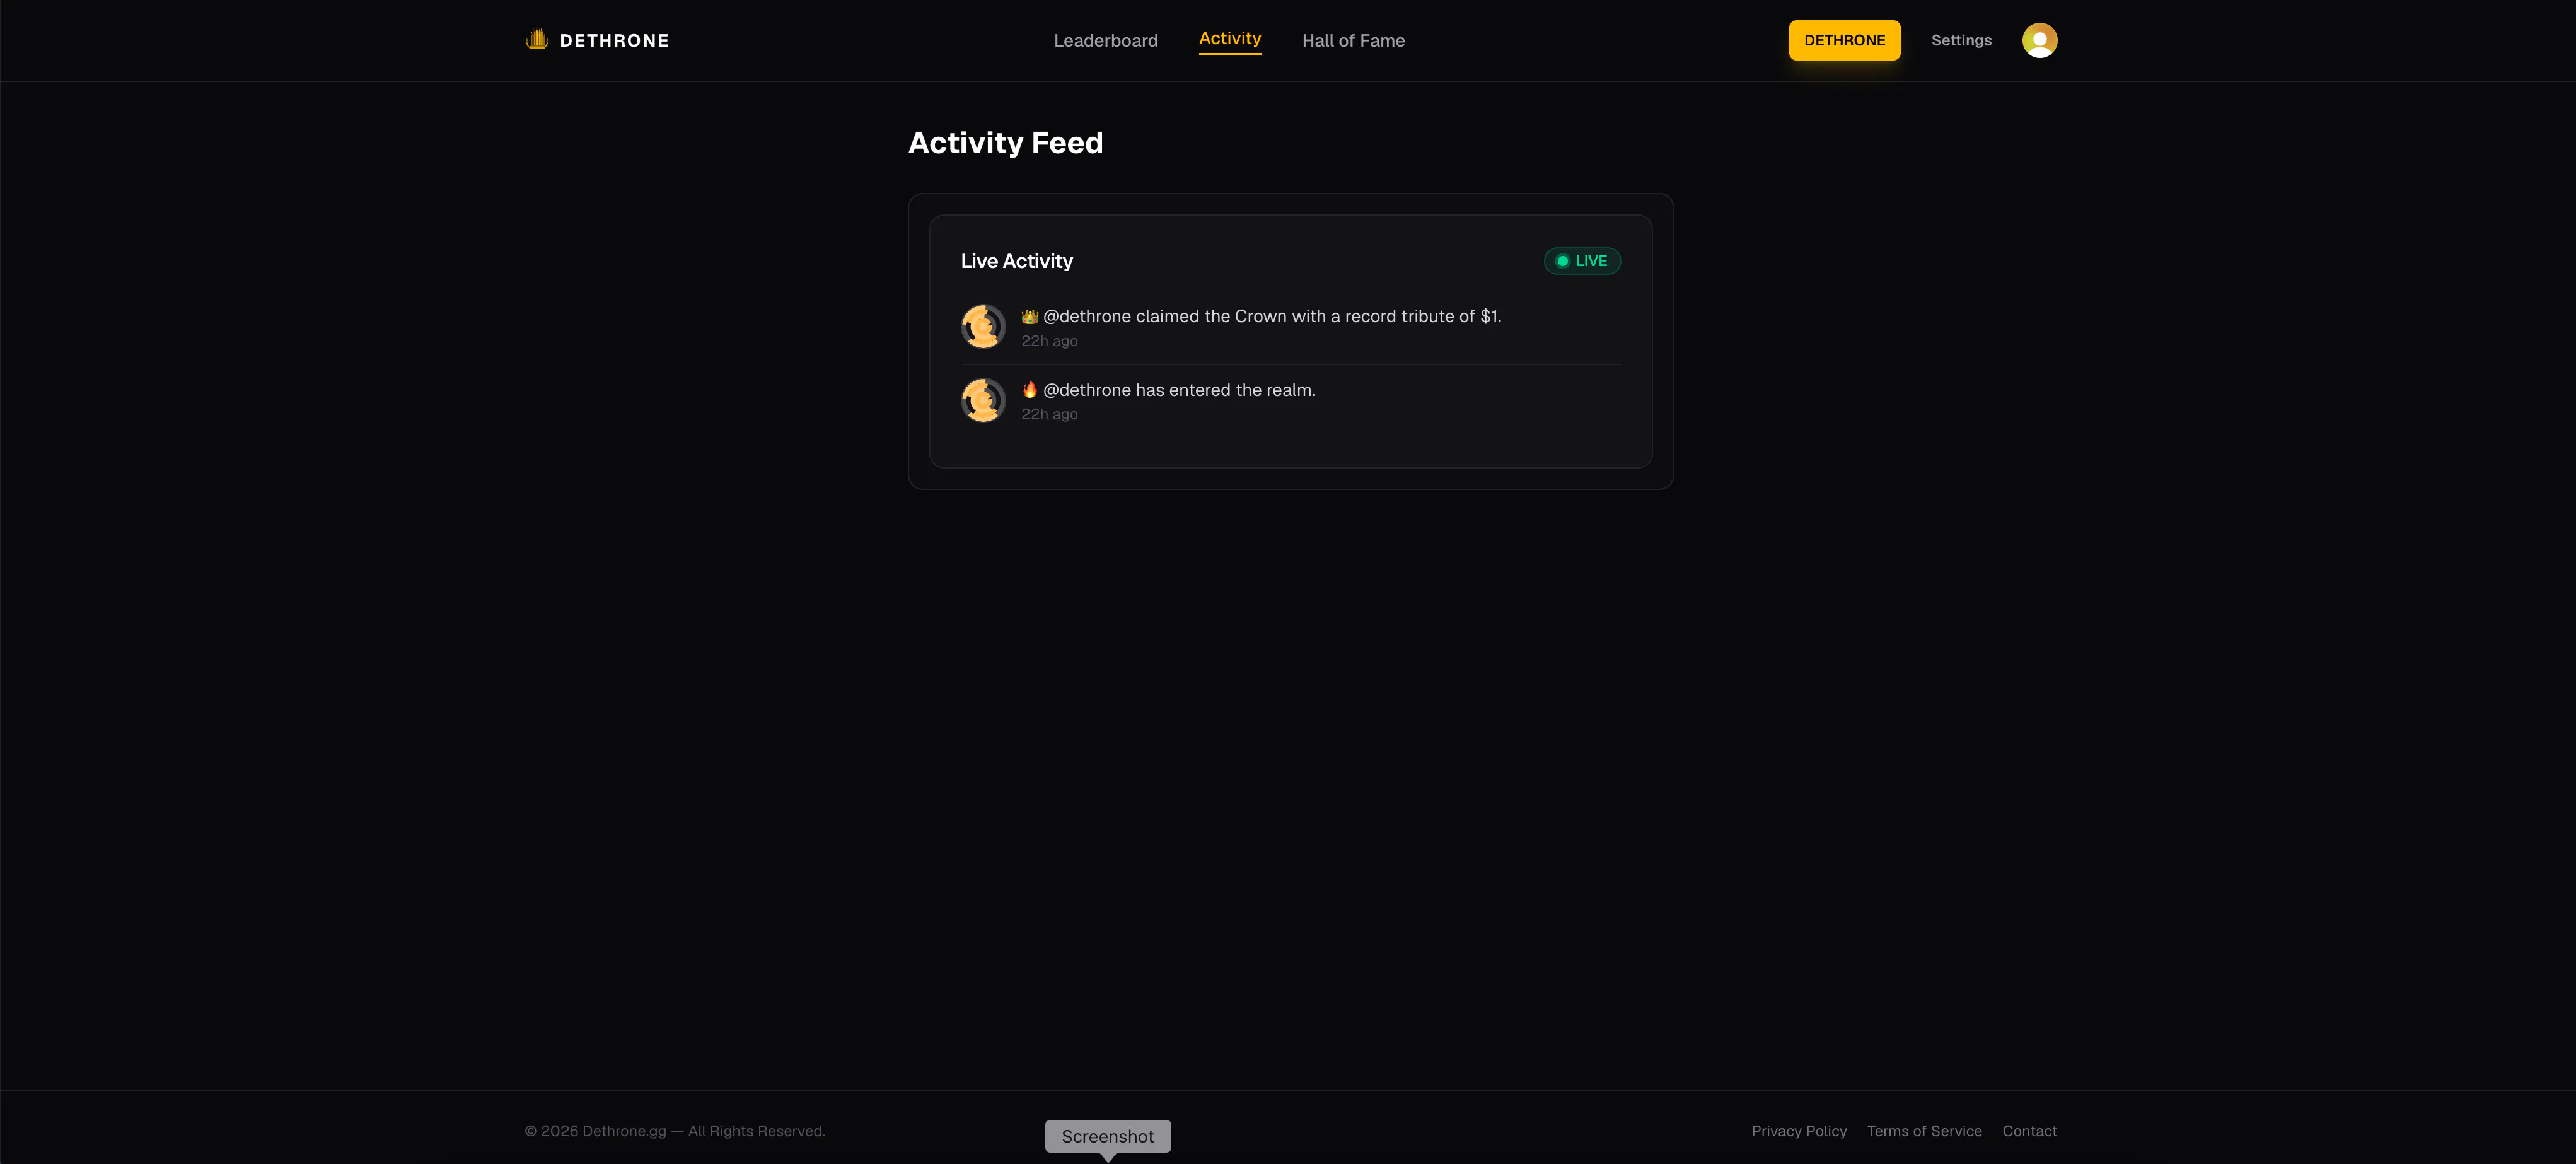The width and height of the screenshot is (2576, 1164).
Task: Open Terms of Service in the footer
Action: tap(1924, 1131)
